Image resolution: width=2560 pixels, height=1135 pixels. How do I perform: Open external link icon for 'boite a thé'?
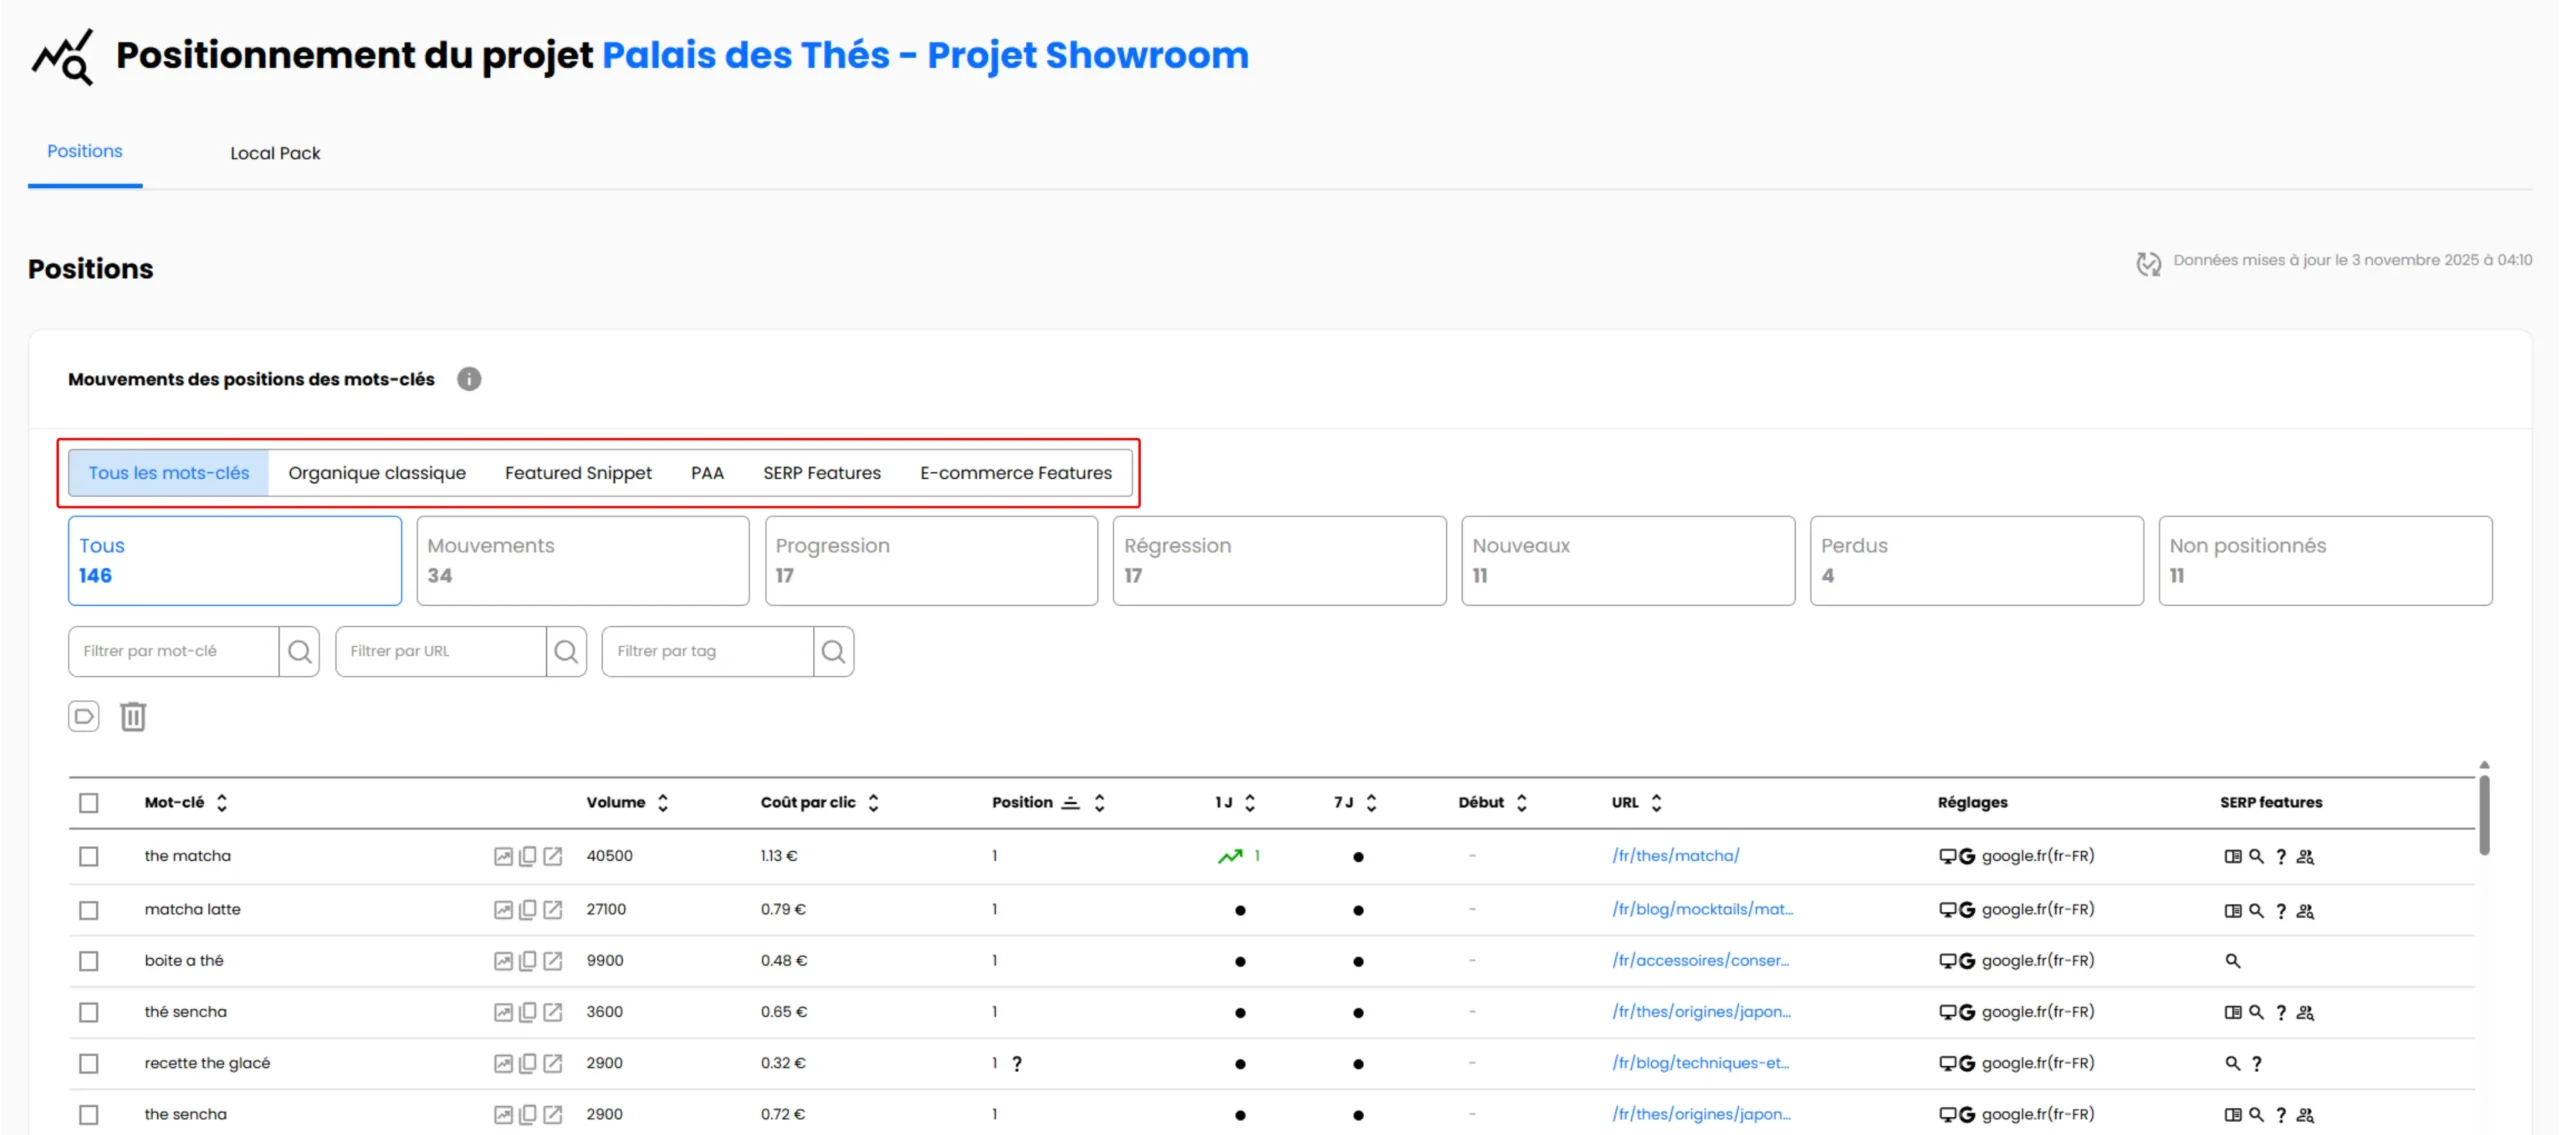[x=553, y=961]
